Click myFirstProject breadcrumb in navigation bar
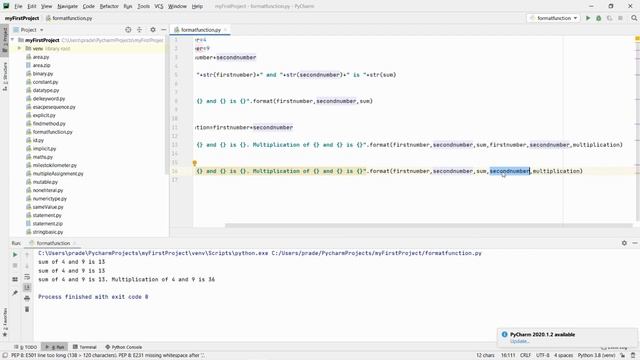The image size is (640, 360). tap(22, 18)
